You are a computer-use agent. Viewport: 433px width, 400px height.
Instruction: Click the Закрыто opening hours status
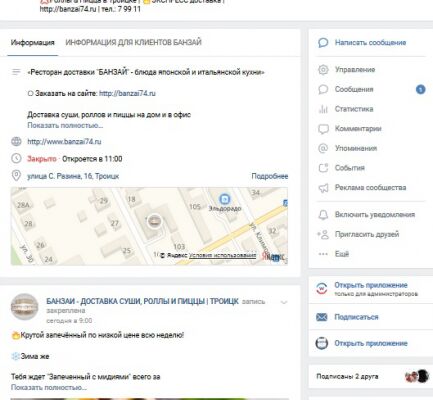click(x=42, y=159)
